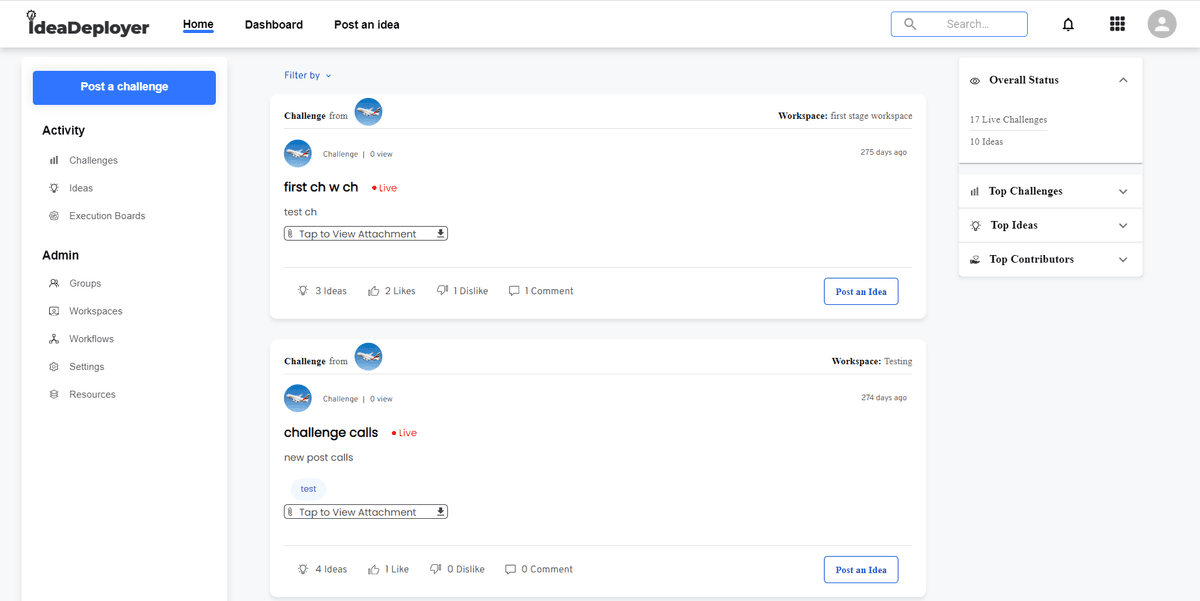
Task: Open the notifications bell icon
Action: click(x=1068, y=25)
